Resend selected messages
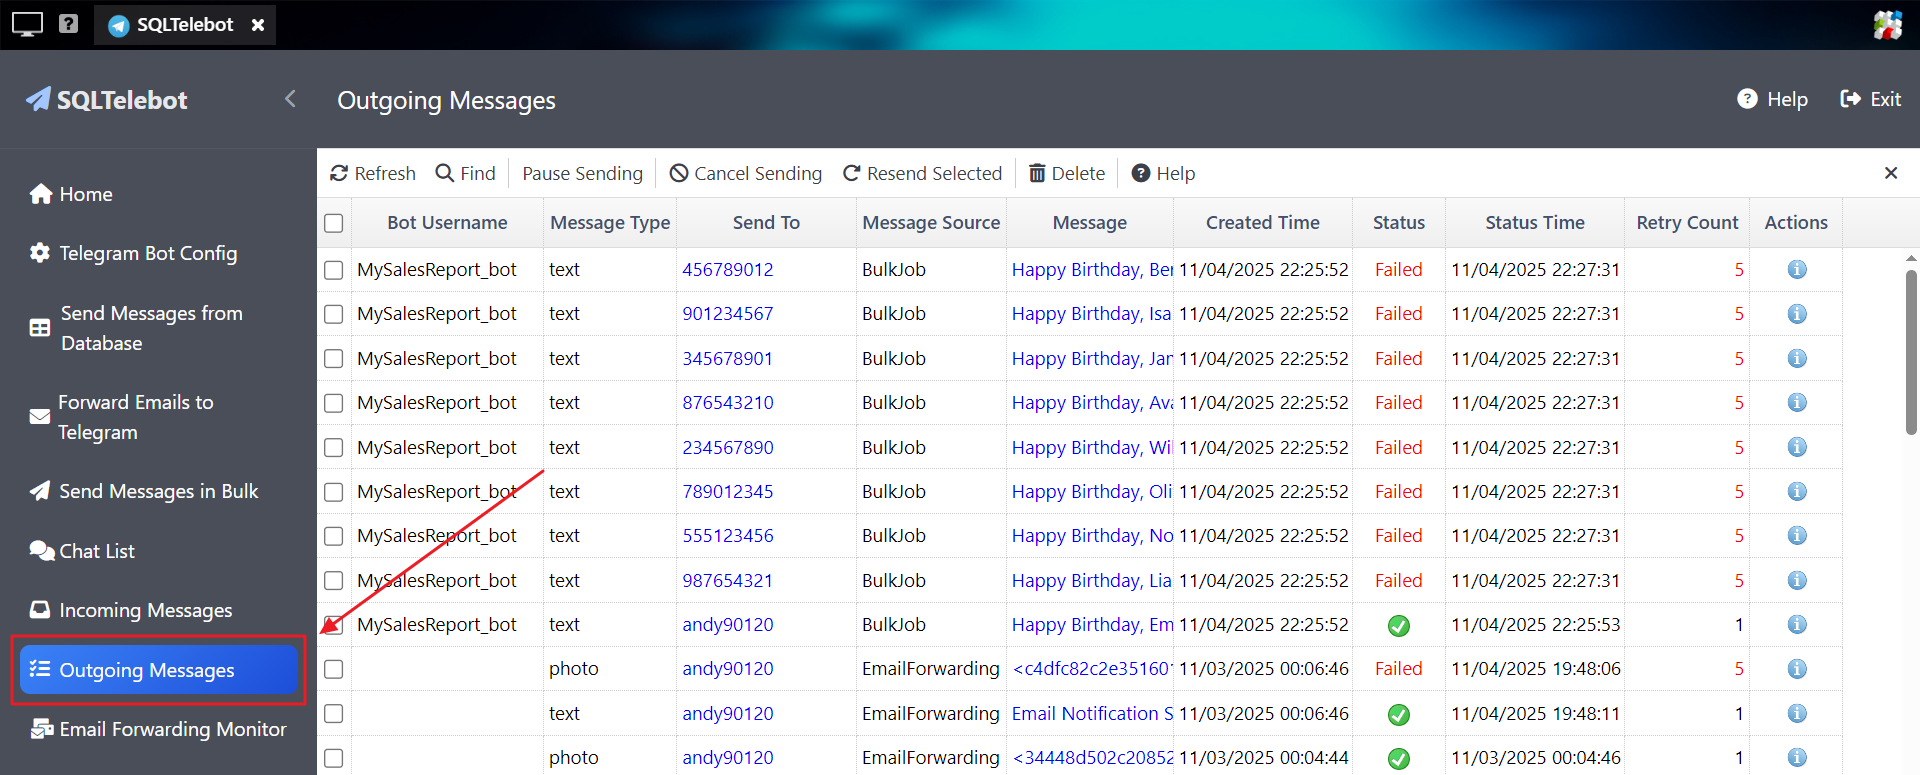 922,174
